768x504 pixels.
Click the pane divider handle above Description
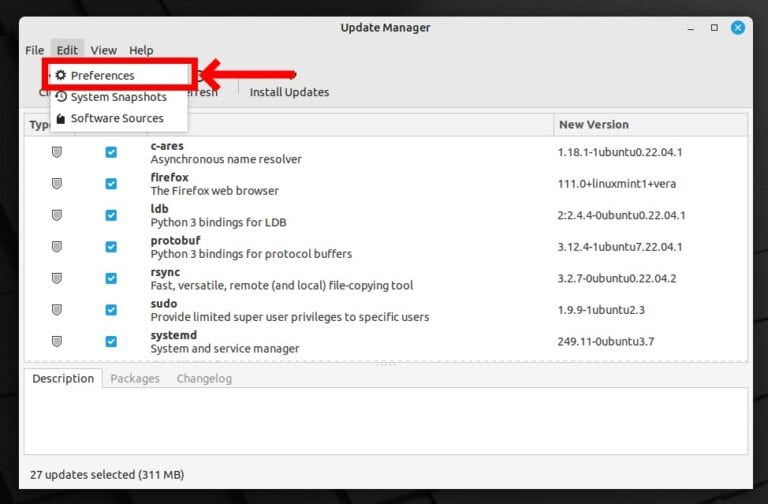(385, 364)
